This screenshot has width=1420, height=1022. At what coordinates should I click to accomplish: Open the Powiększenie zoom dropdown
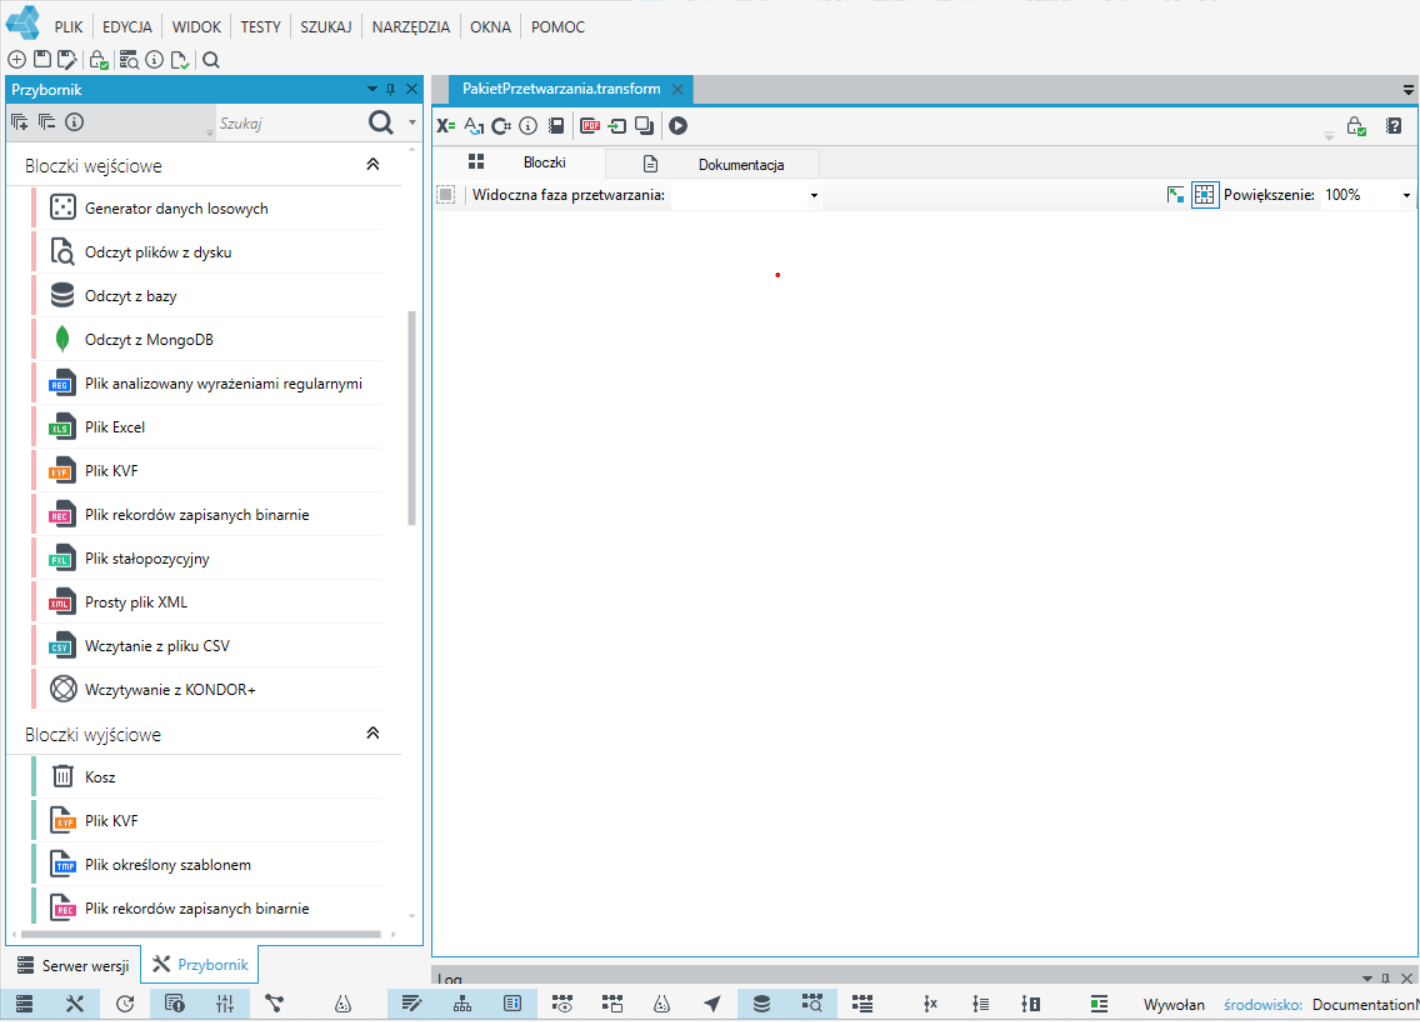1407,195
